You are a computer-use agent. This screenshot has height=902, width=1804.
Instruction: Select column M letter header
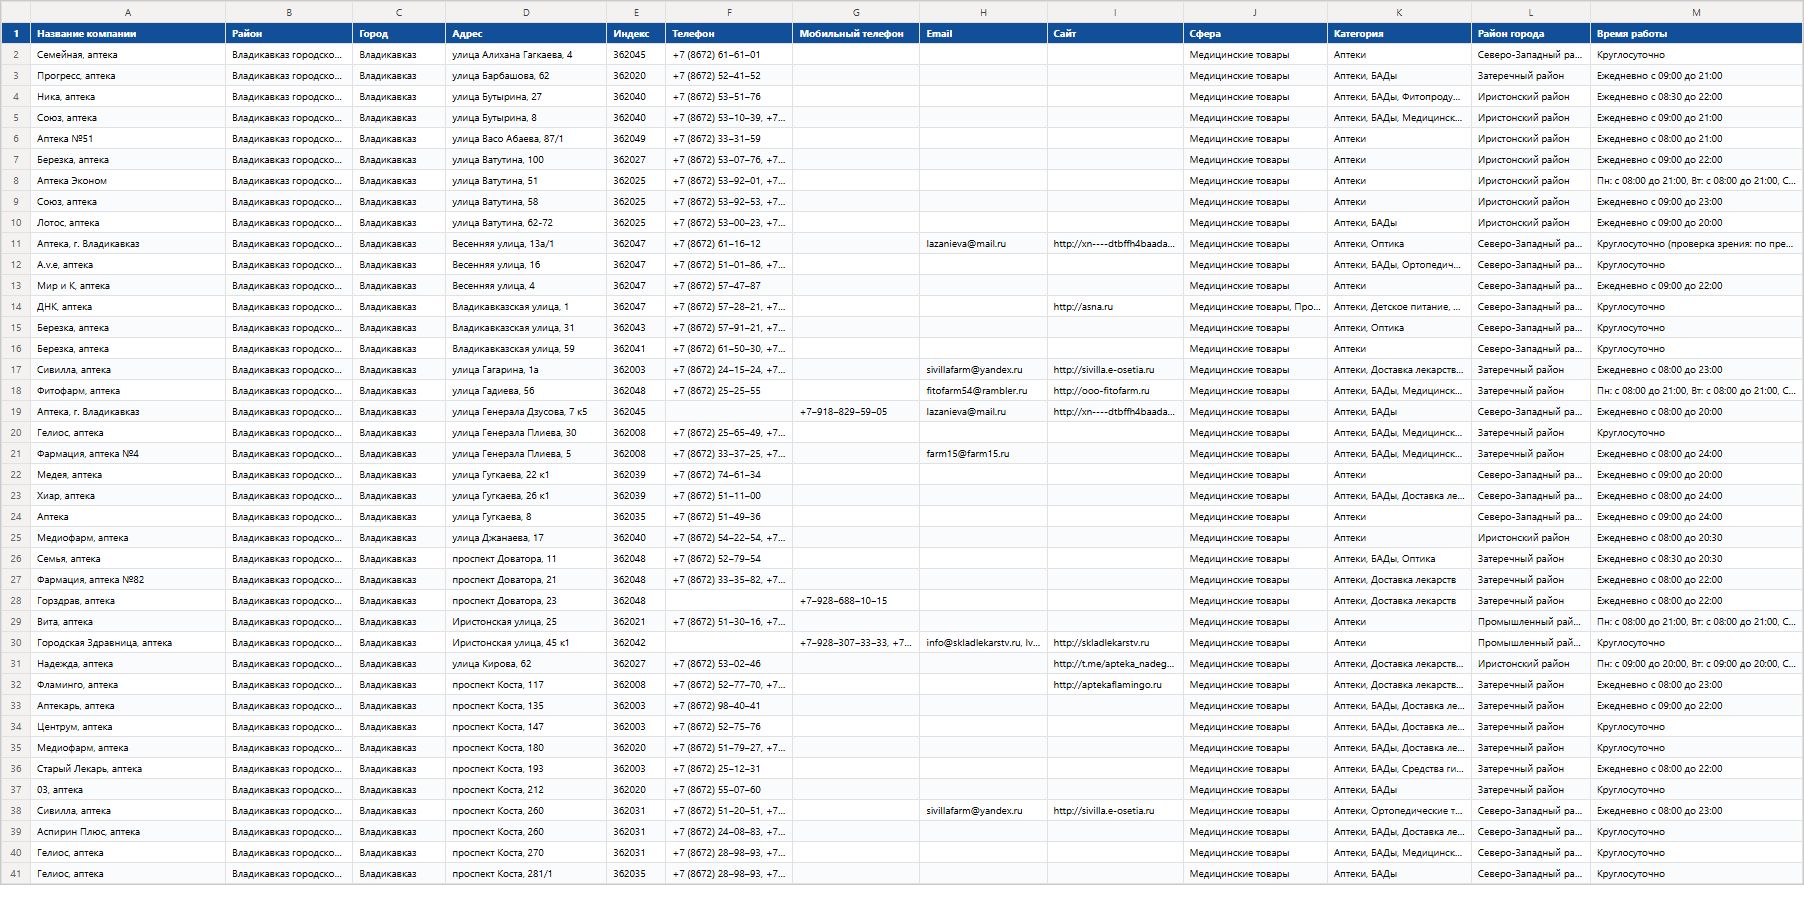1696,12
